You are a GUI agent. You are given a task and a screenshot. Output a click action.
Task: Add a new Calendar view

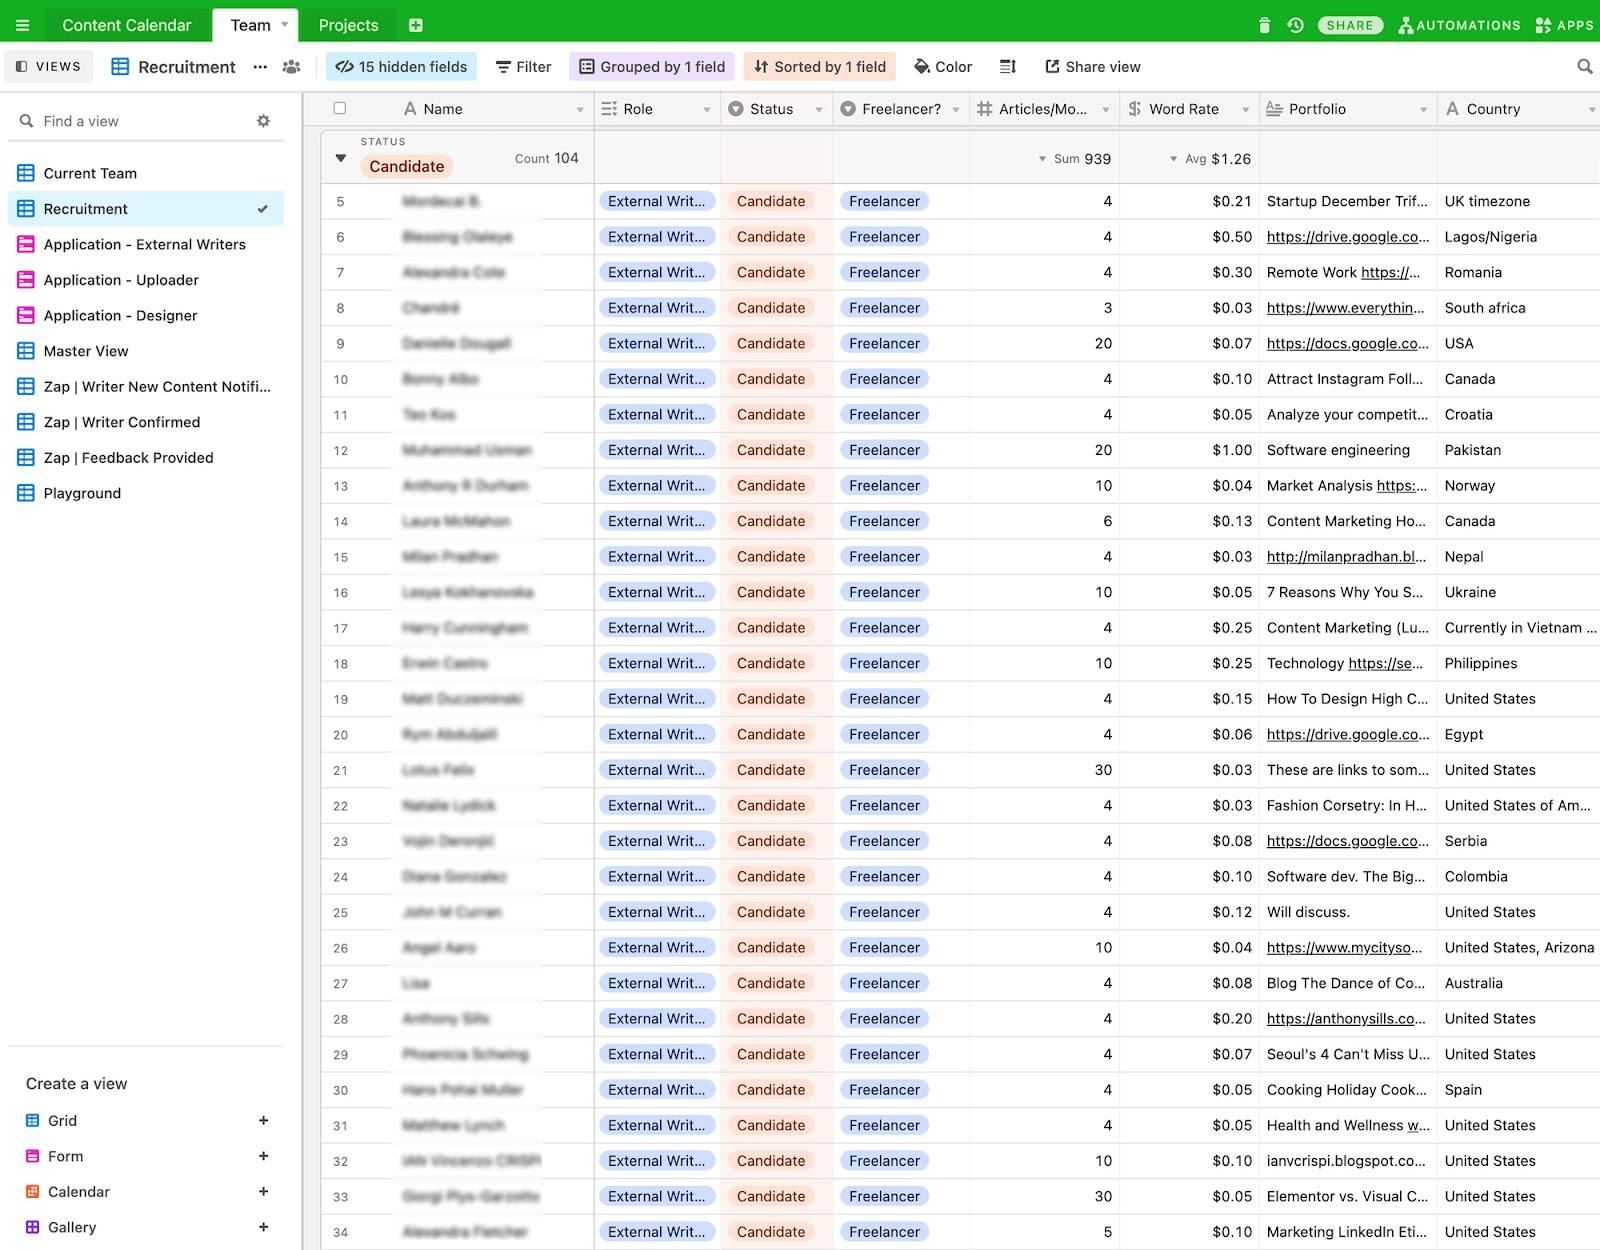pos(263,1192)
